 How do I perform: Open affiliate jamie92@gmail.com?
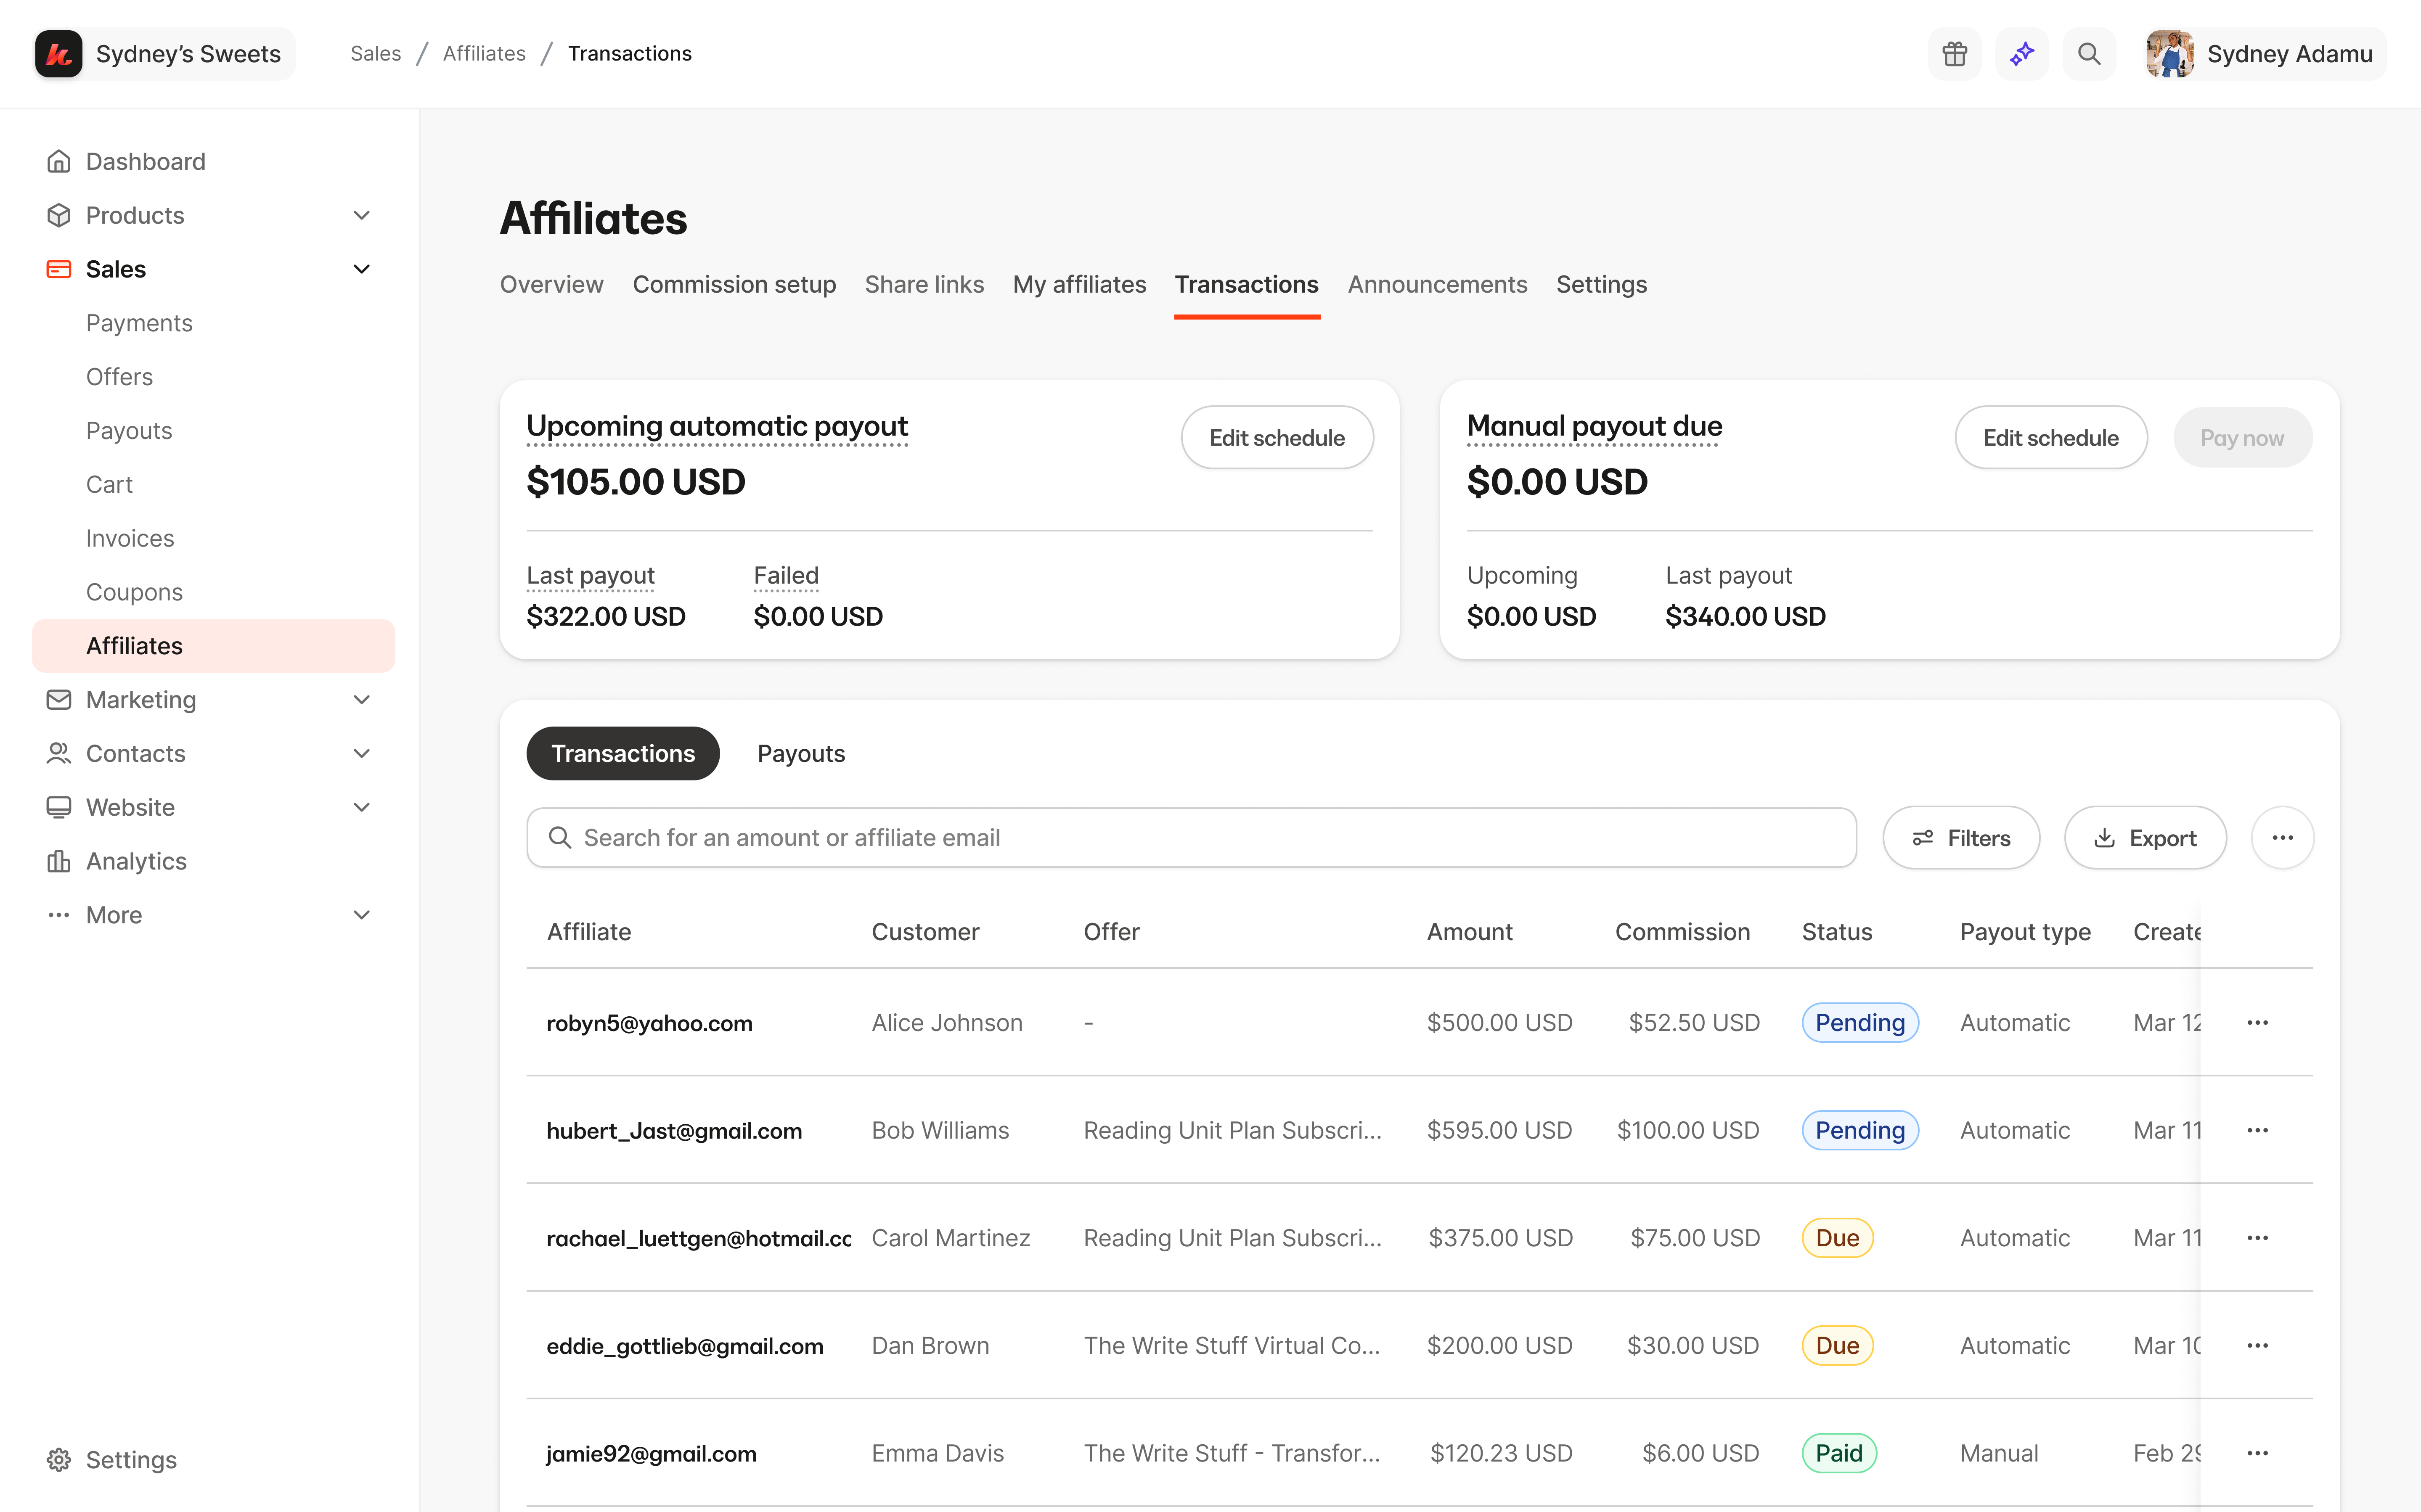[x=651, y=1454]
